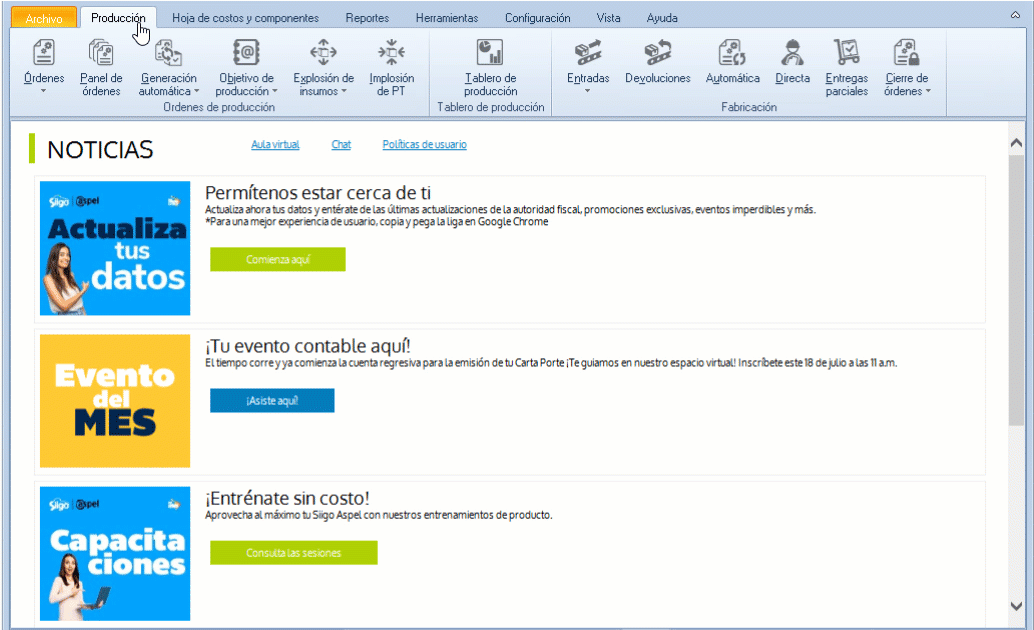This screenshot has width=1034, height=630.
Task: Open the Reportes tab
Action: (x=367, y=18)
